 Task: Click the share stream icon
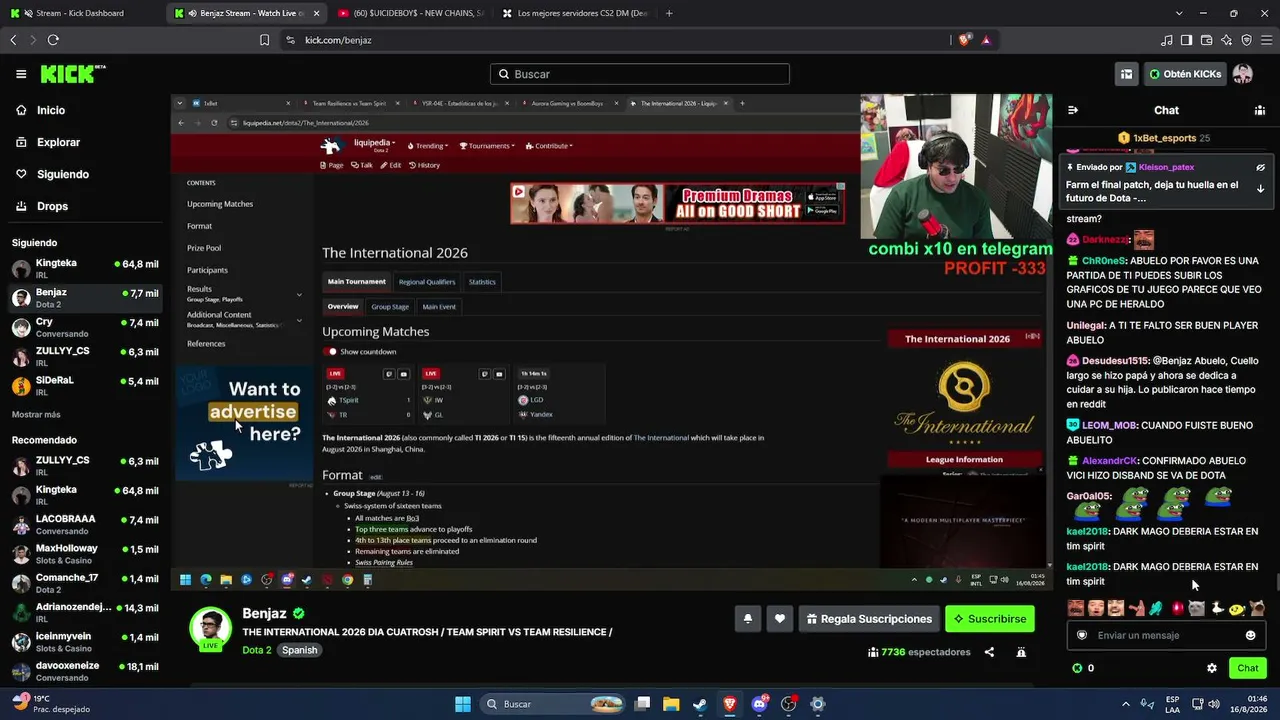[989, 652]
